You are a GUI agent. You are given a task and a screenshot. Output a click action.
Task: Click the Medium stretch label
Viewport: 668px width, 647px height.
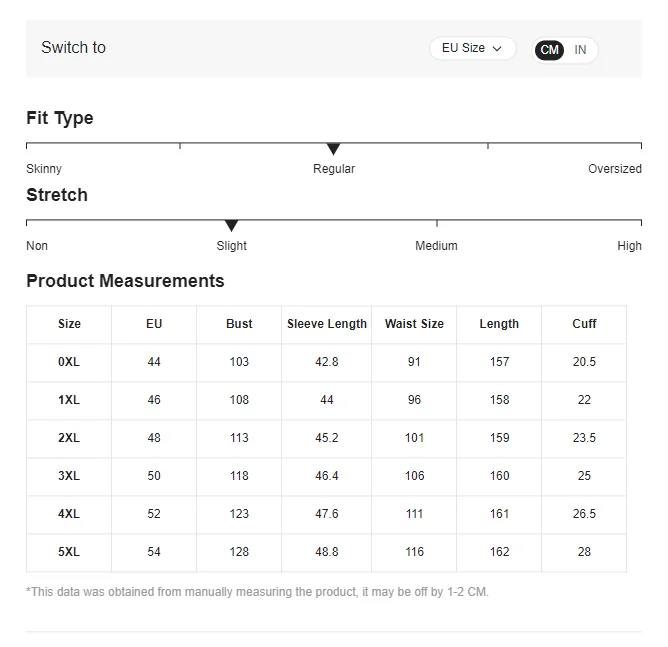coord(436,246)
